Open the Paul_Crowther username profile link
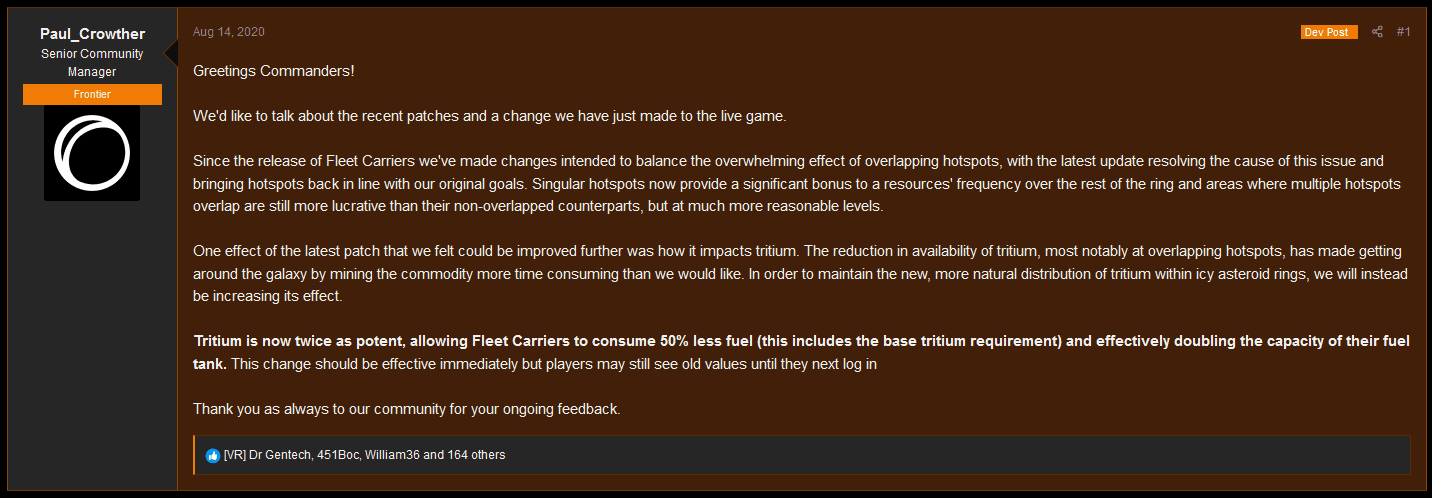The width and height of the screenshot is (1432, 498). point(92,34)
